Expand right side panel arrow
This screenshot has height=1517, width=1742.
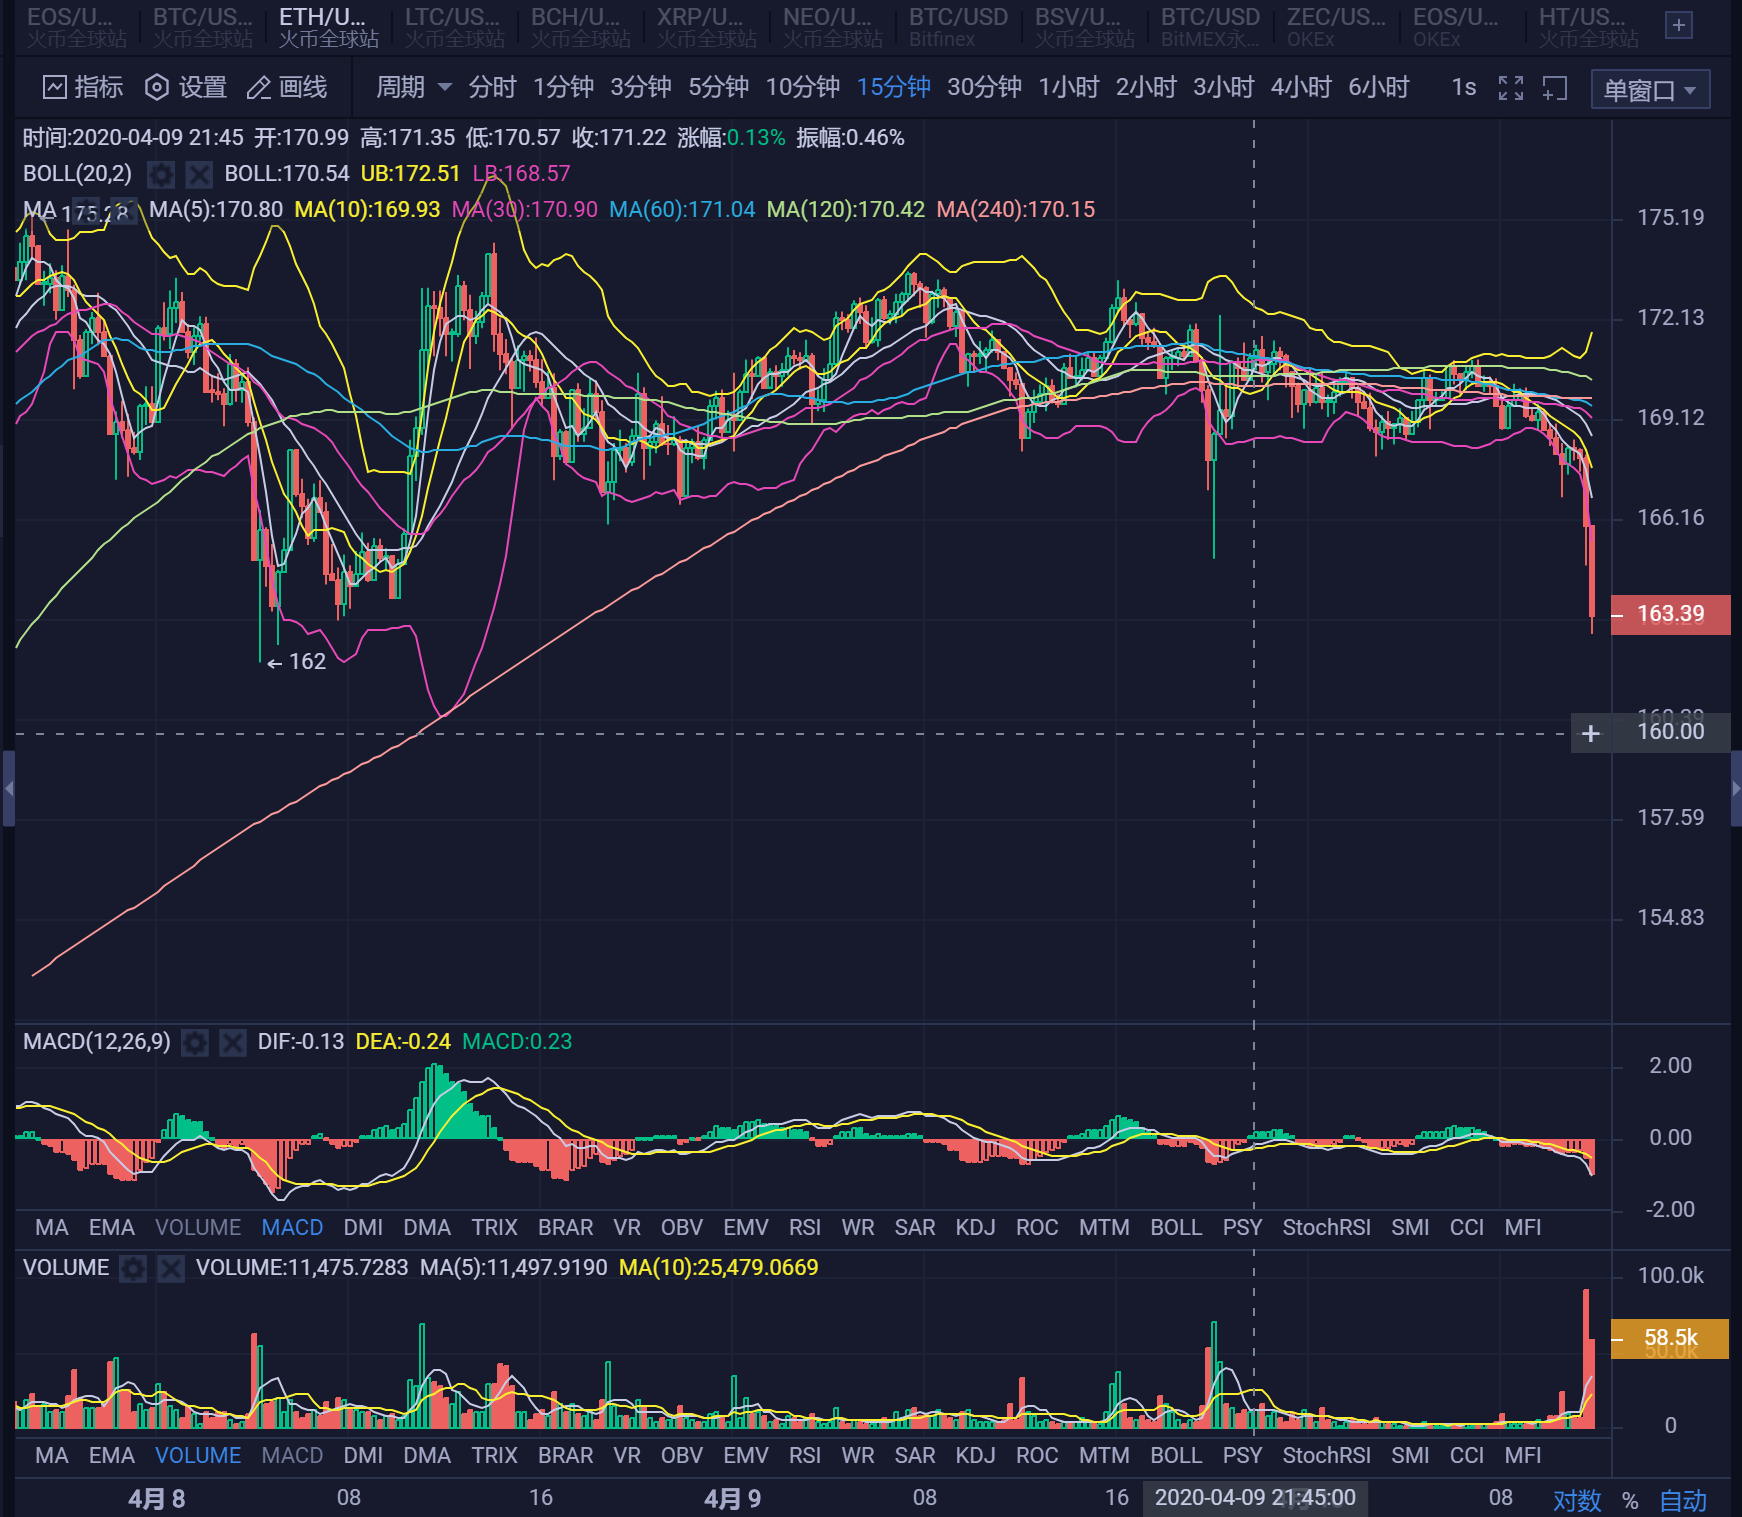1736,789
